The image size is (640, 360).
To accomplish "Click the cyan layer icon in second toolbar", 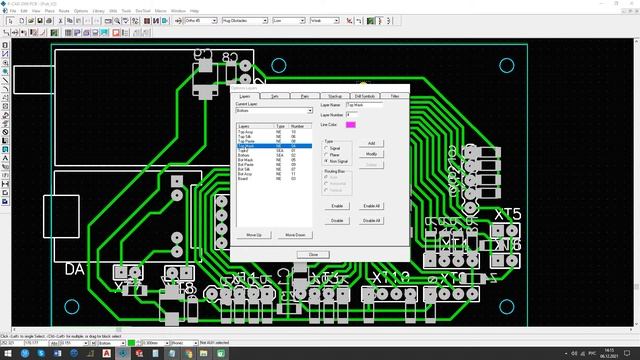I will coord(104,32).
